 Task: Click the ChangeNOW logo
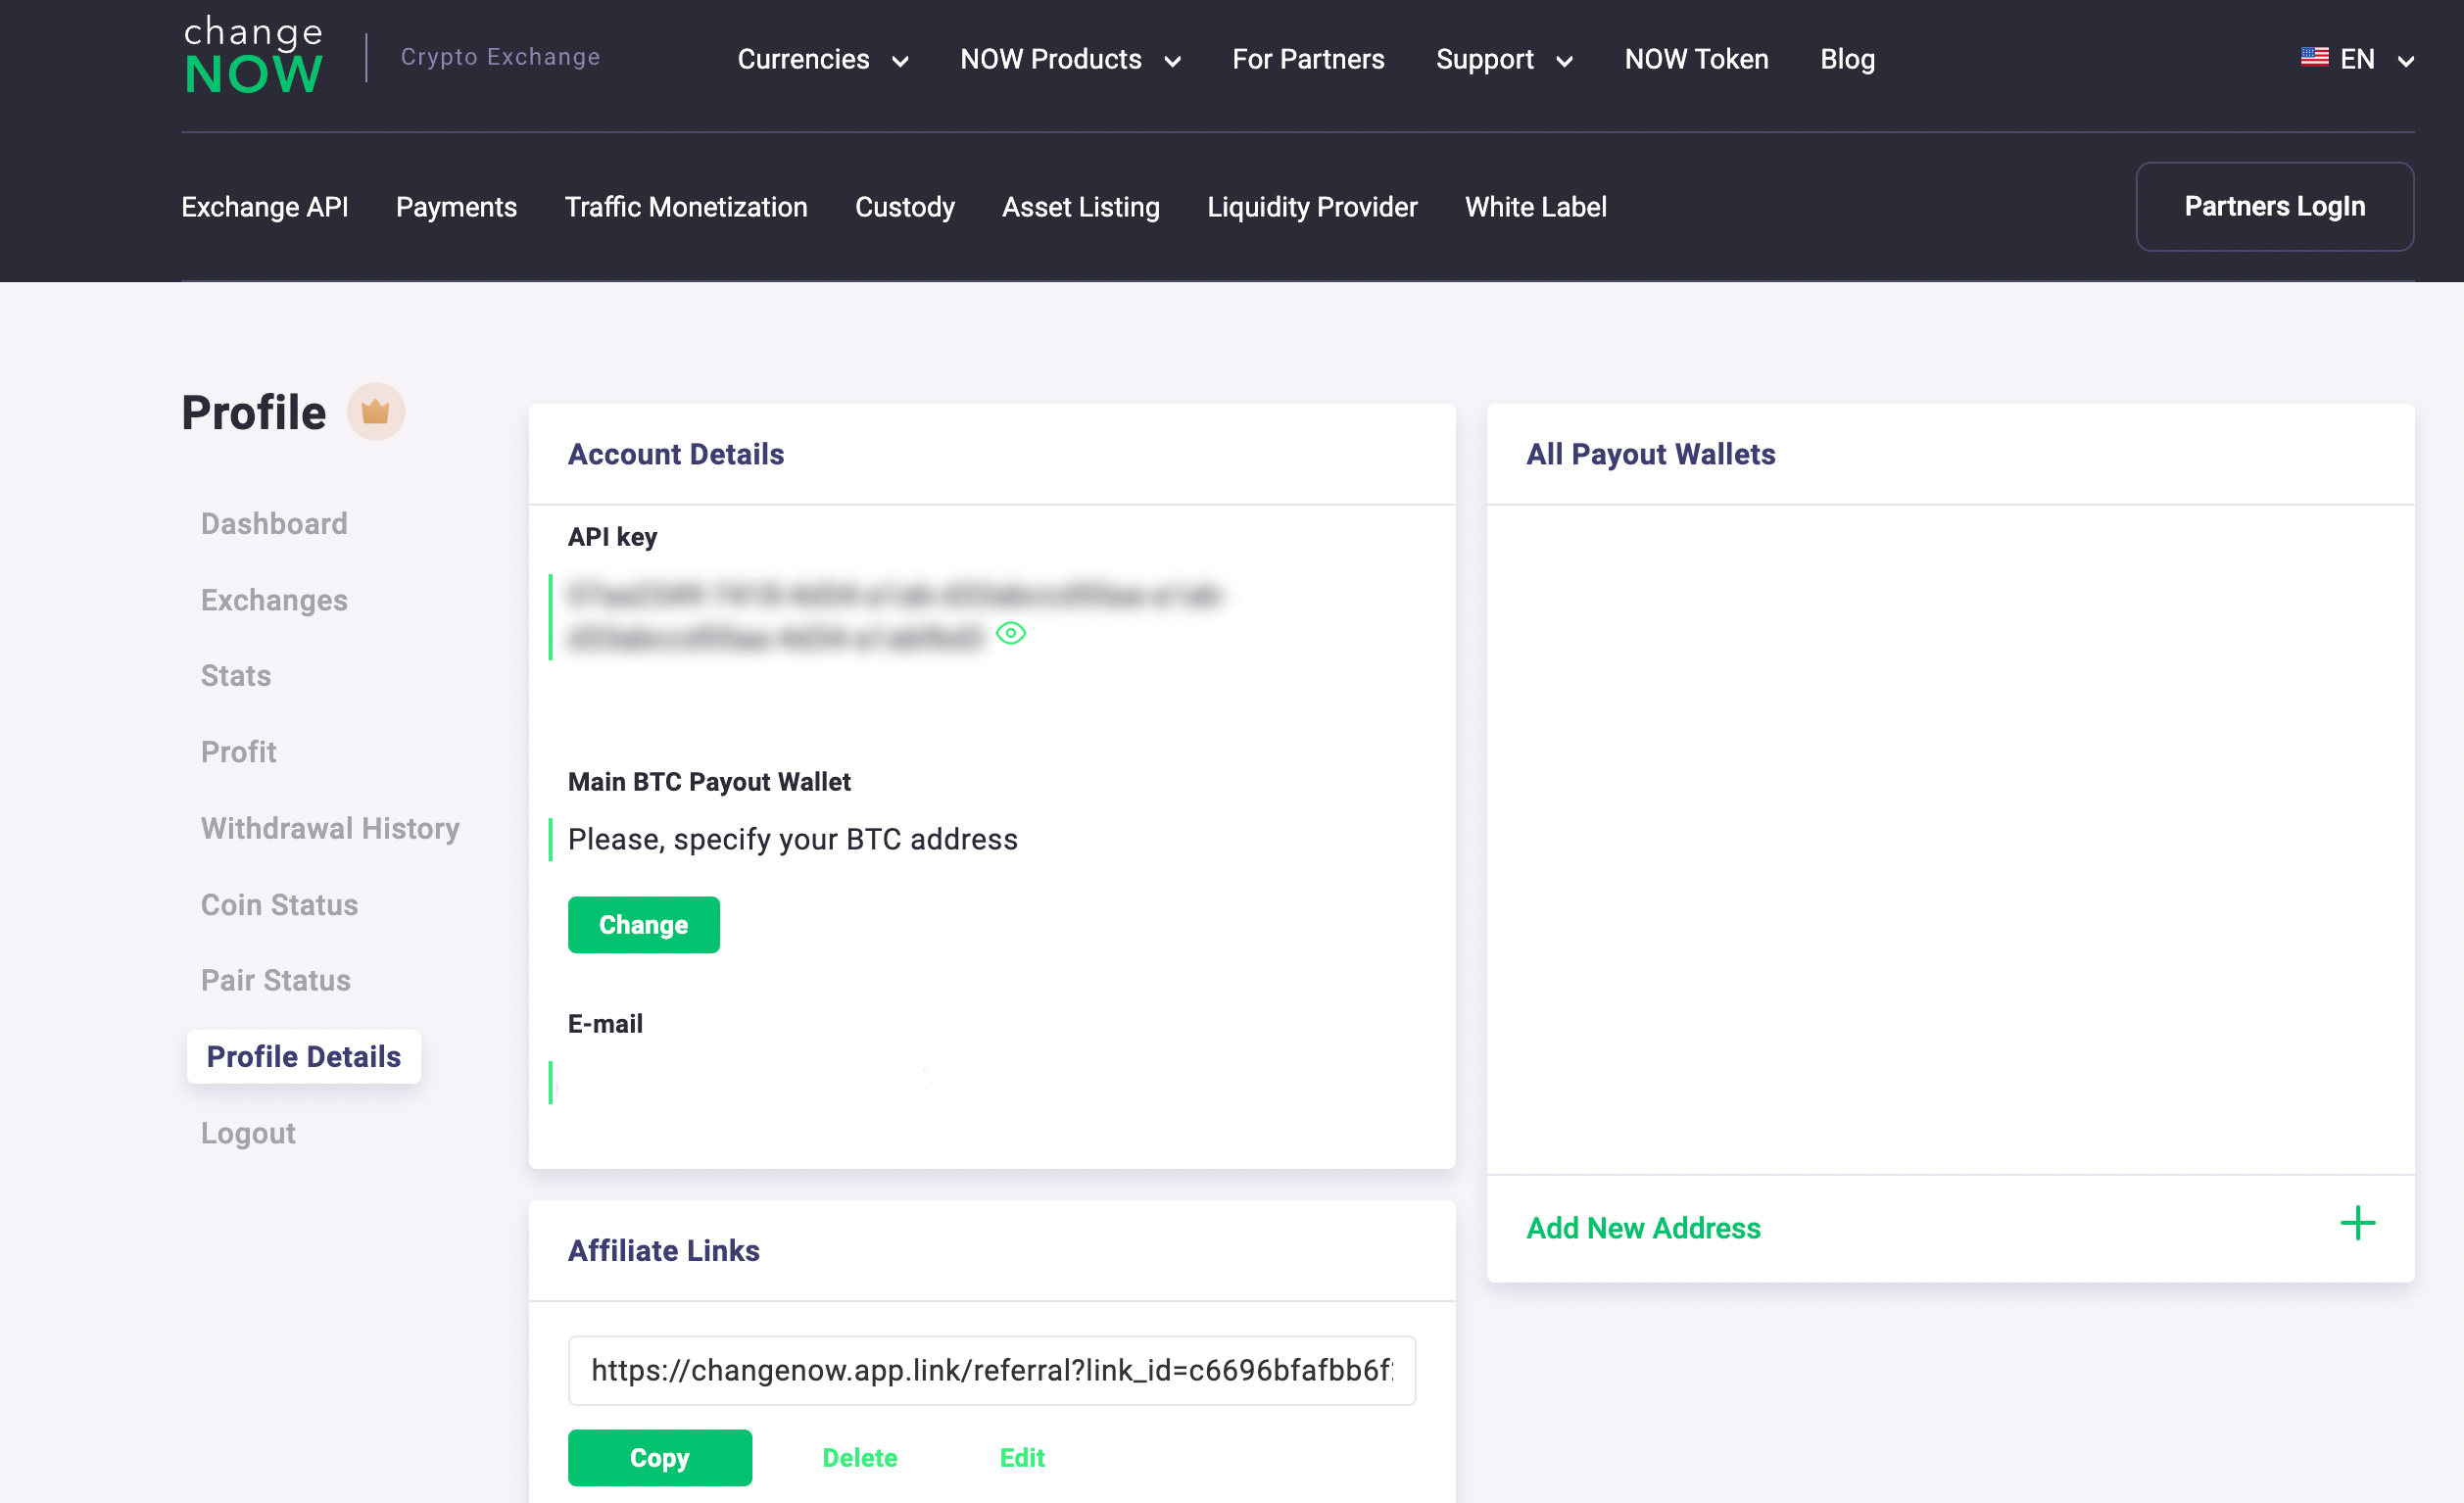[253, 57]
